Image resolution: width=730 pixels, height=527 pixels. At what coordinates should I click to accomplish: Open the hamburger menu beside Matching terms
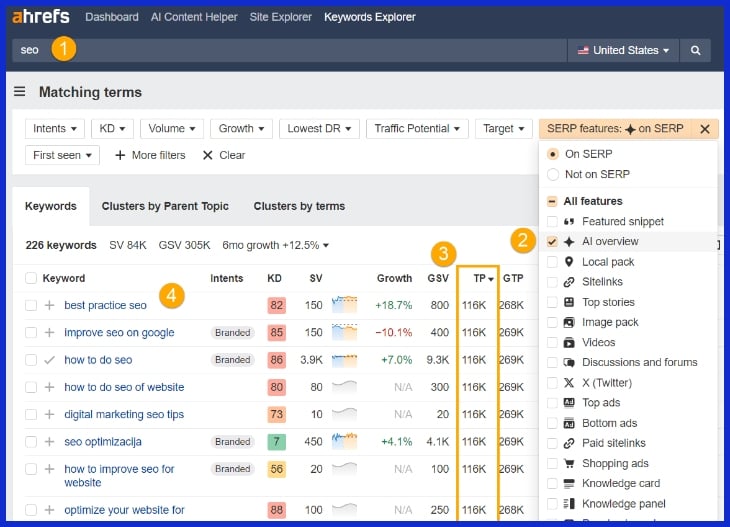(x=19, y=92)
